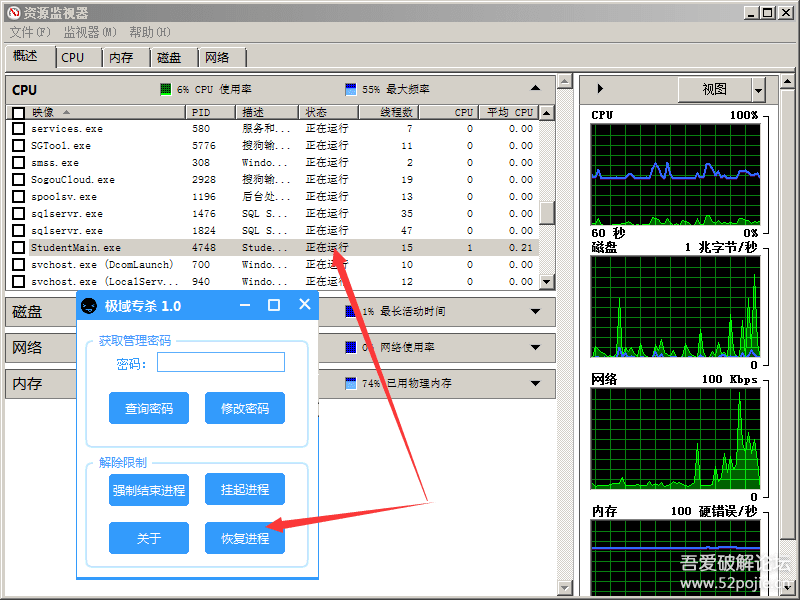Click the memory usage indicator icon

pyautogui.click(x=350, y=383)
